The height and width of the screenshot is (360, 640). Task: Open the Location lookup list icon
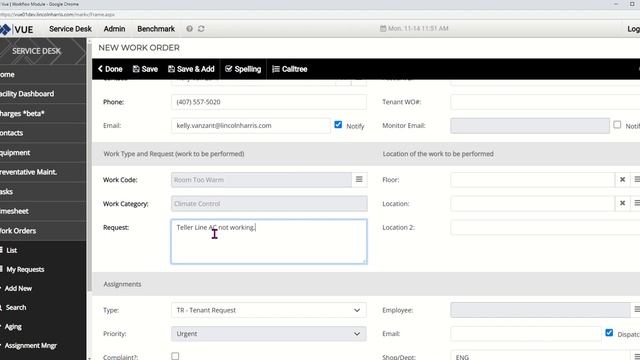[x=636, y=203]
